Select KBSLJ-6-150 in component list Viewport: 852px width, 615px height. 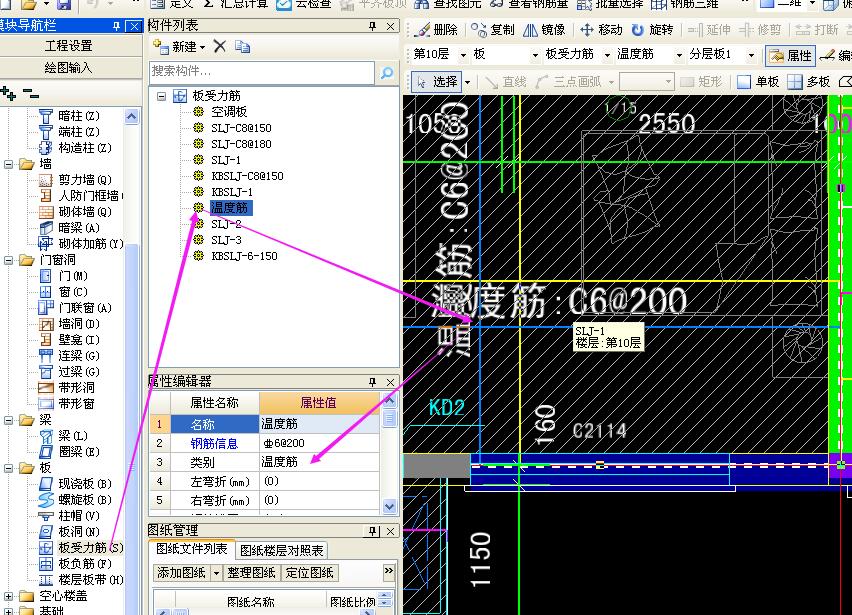point(244,256)
